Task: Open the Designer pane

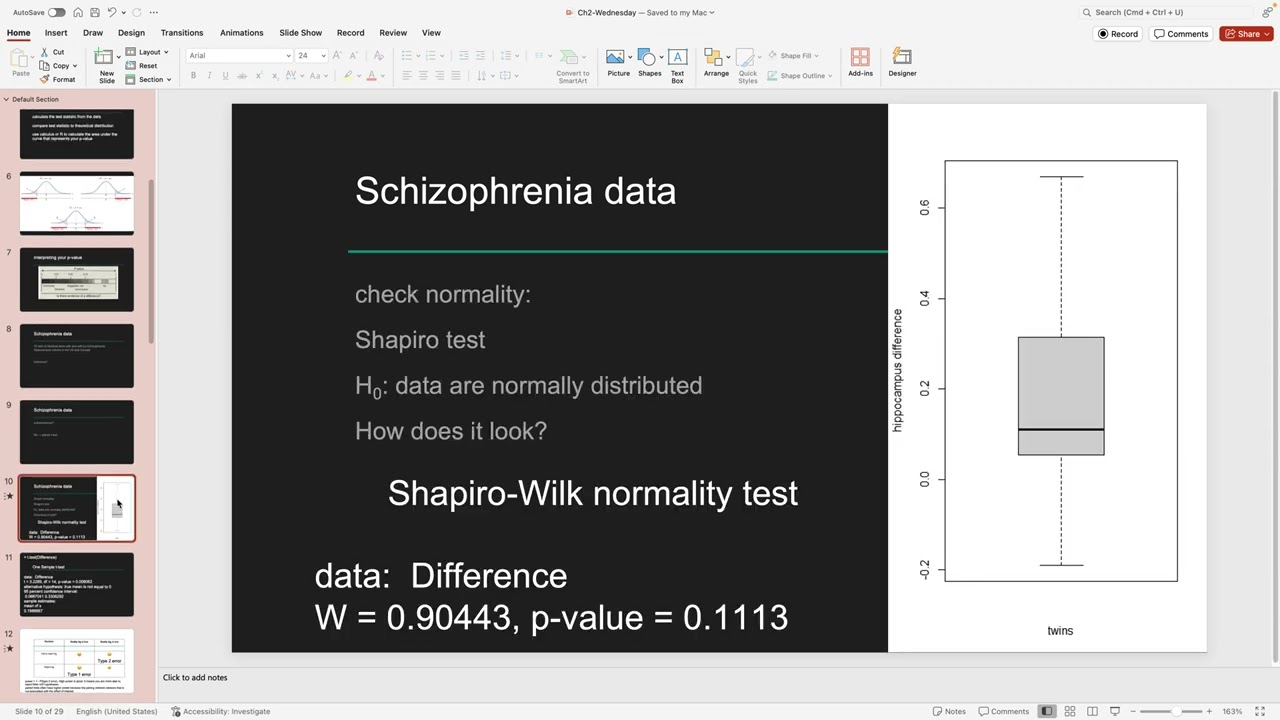Action: [902, 64]
